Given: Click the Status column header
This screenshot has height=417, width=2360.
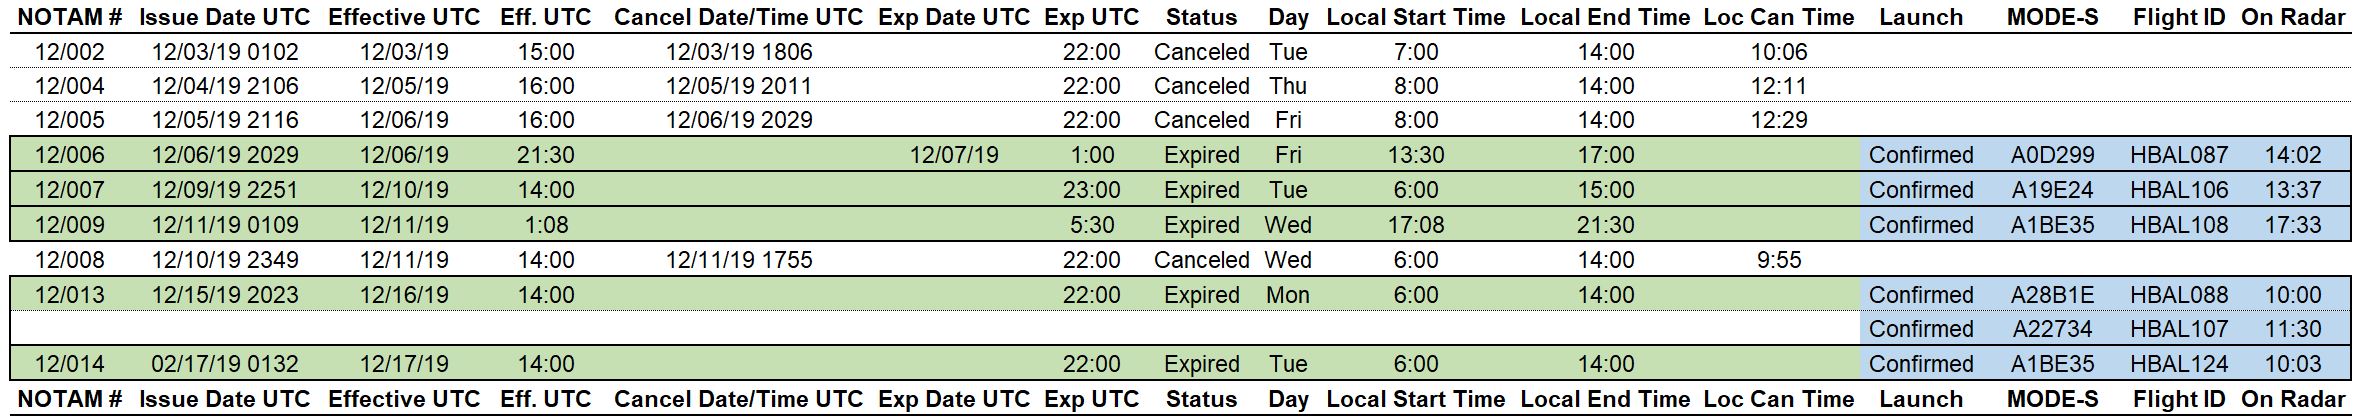Looking at the screenshot, I should [x=1201, y=17].
